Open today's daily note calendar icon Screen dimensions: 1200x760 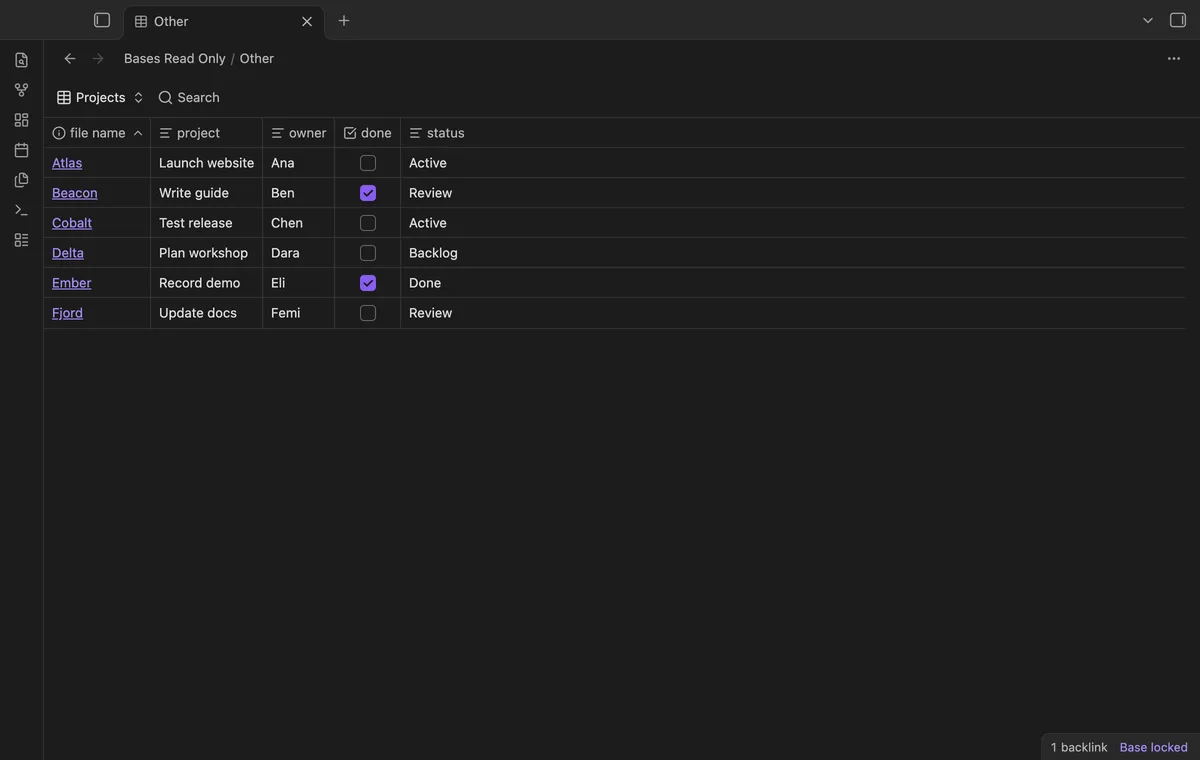click(21, 150)
